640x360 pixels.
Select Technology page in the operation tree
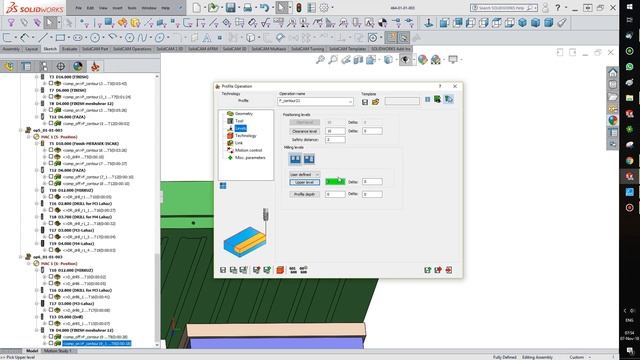pos(245,136)
